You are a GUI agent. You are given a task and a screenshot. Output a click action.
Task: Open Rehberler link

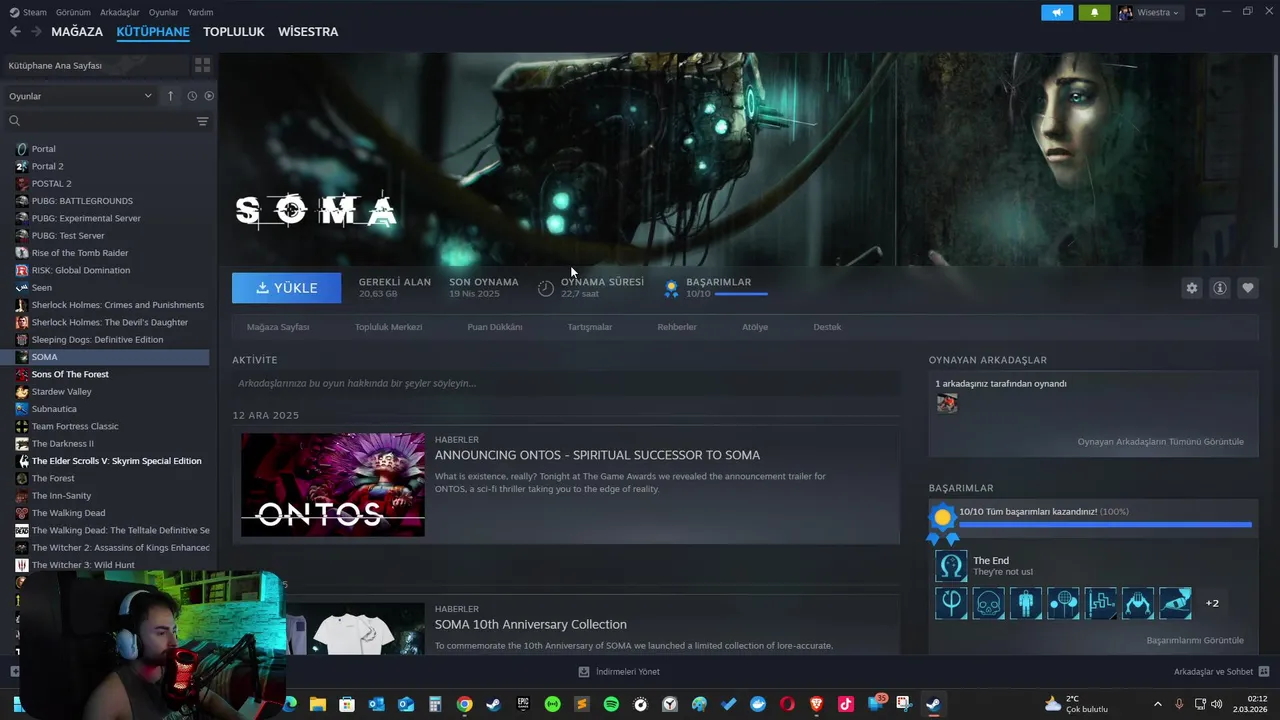[x=677, y=327]
